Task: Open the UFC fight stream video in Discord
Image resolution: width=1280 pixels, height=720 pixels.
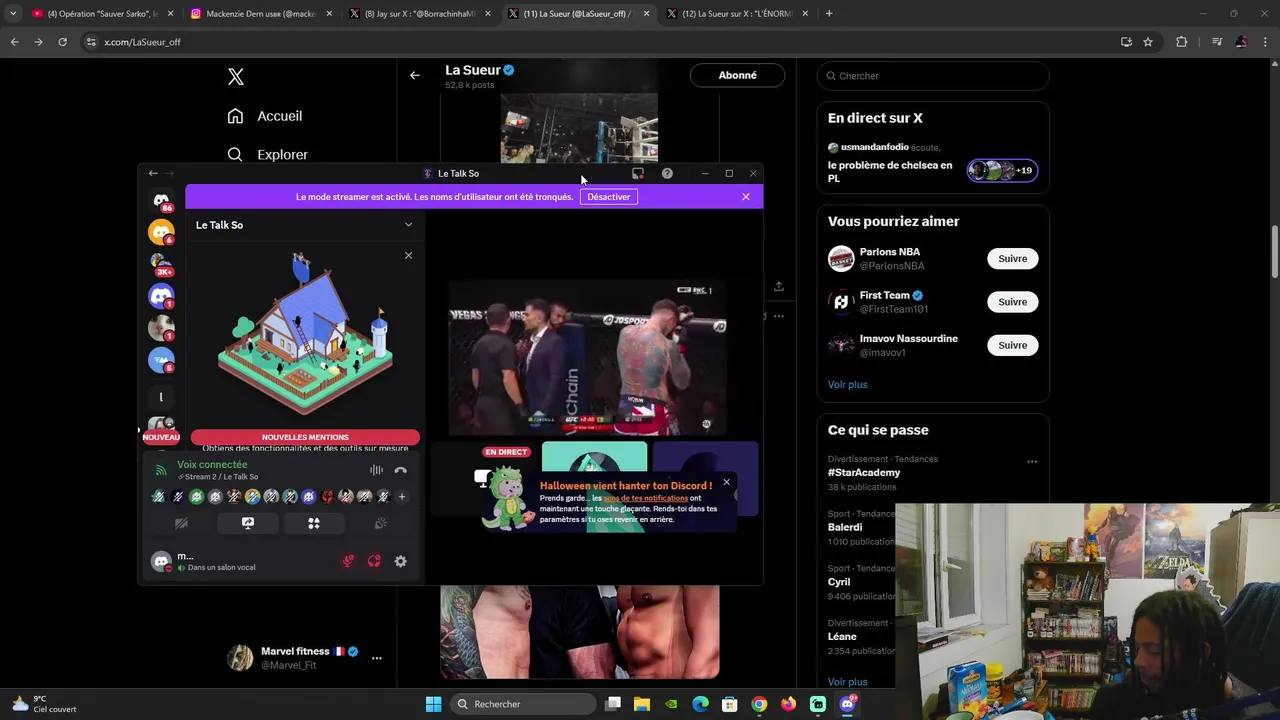Action: point(587,357)
